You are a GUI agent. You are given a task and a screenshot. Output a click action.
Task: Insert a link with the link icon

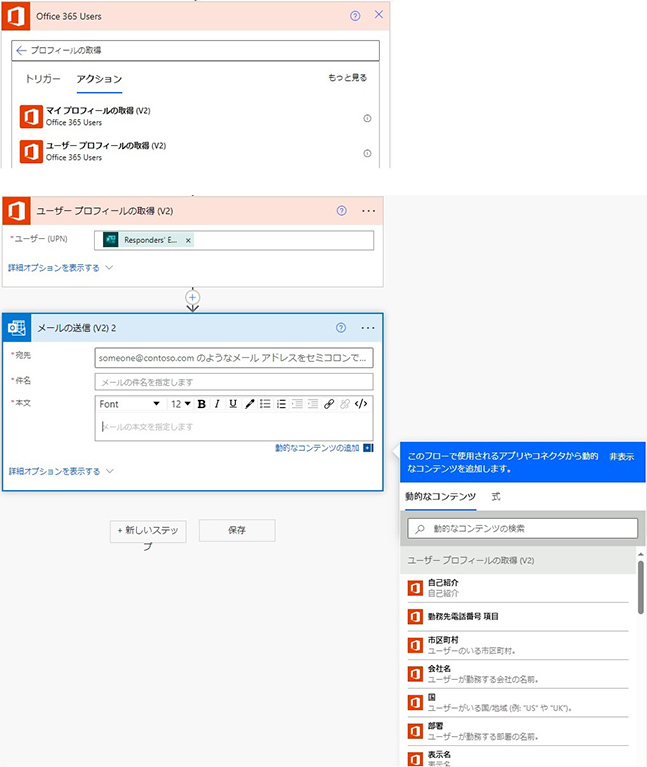[x=329, y=404]
